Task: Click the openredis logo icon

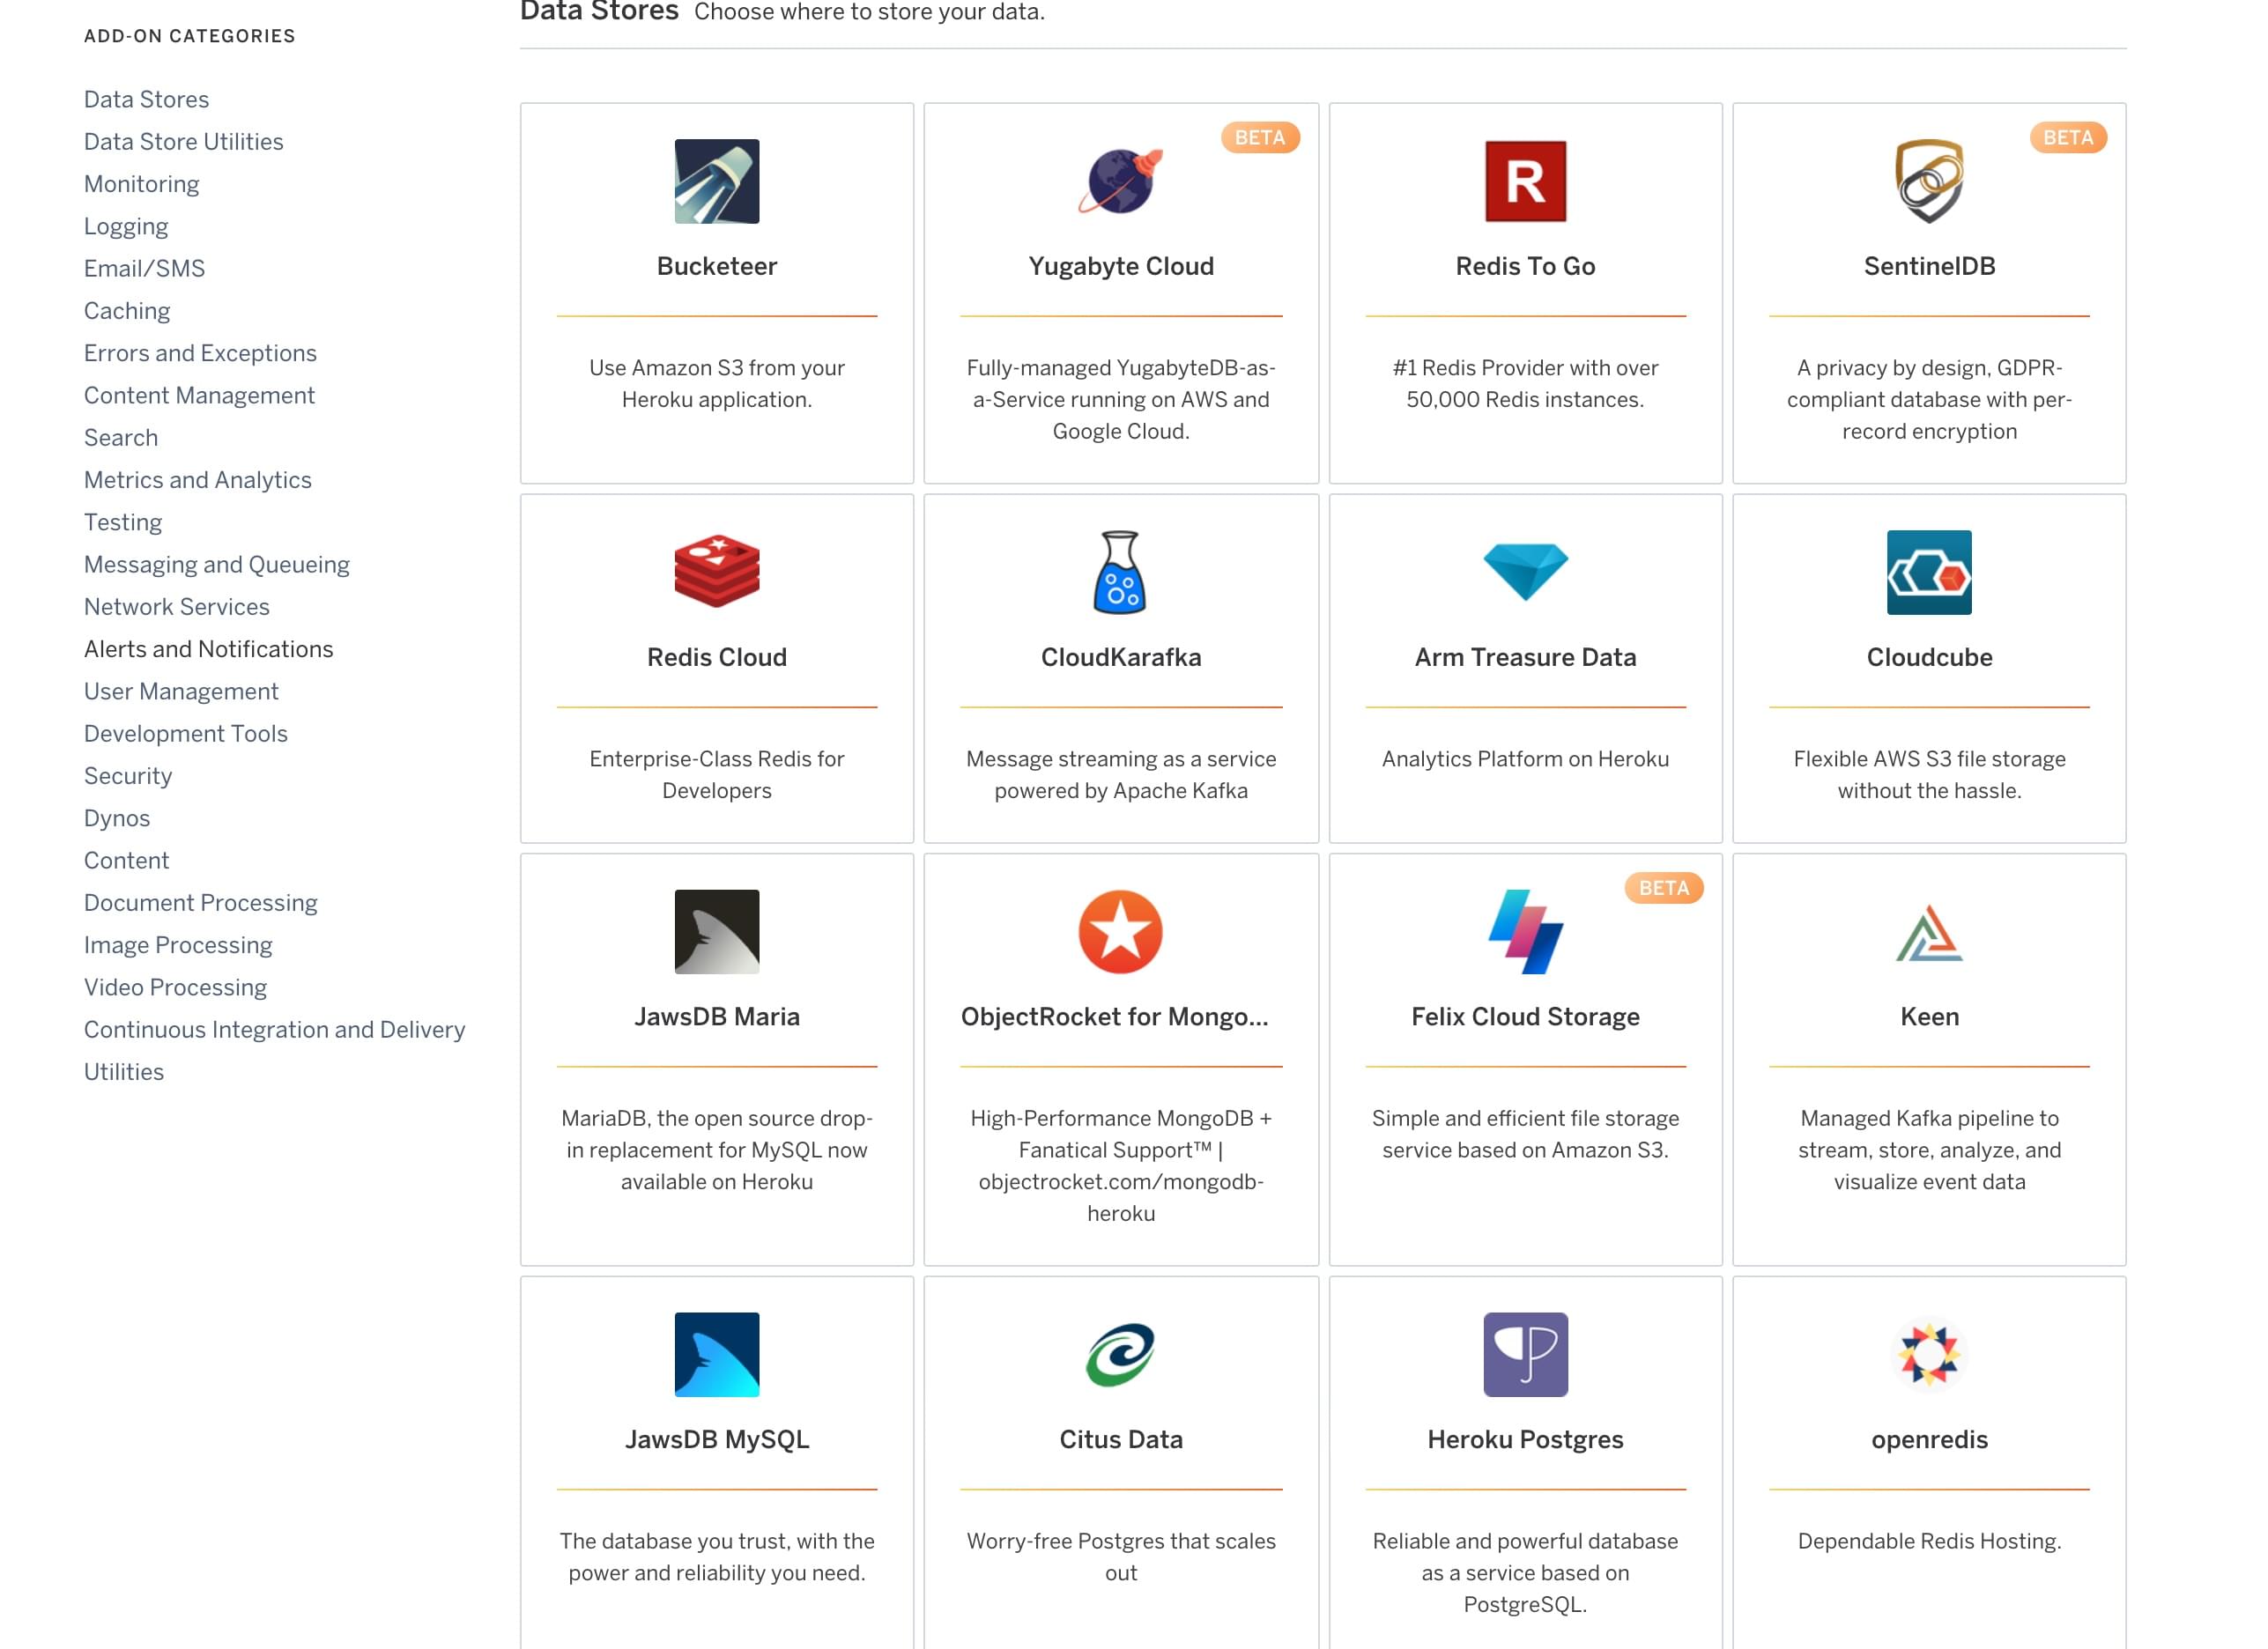Action: tap(1928, 1353)
